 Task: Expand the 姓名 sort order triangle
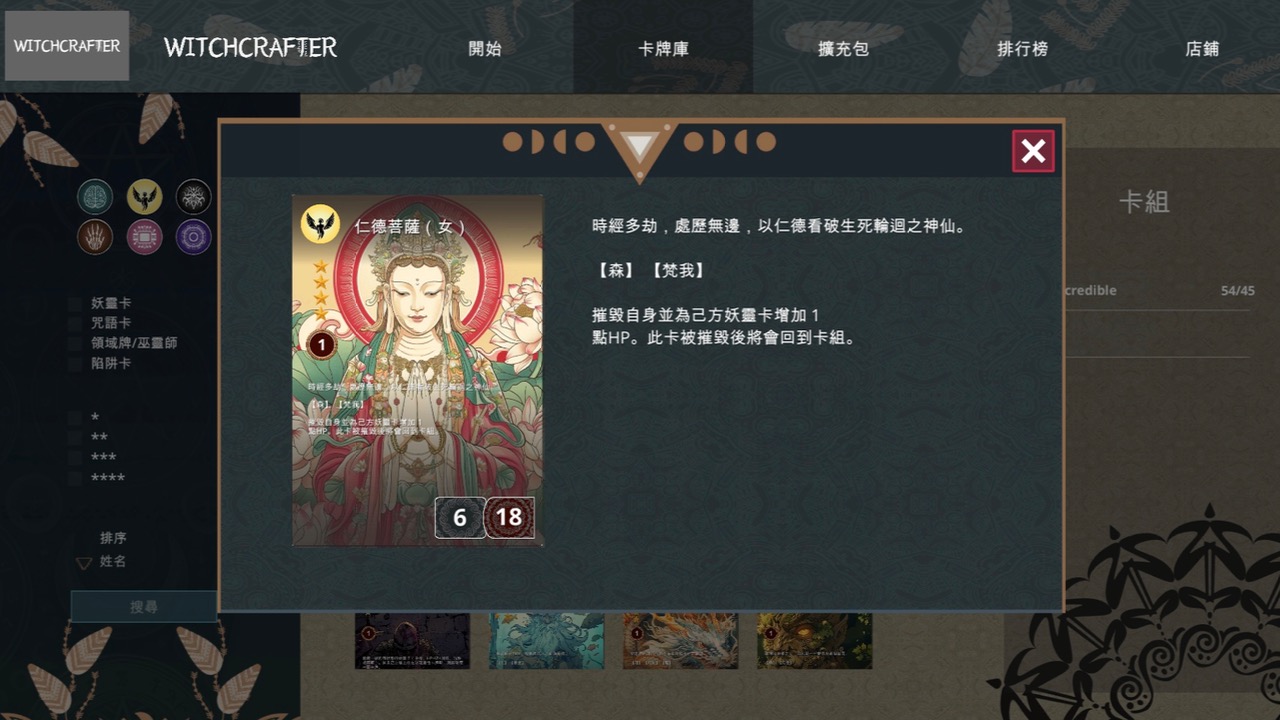click(84, 563)
